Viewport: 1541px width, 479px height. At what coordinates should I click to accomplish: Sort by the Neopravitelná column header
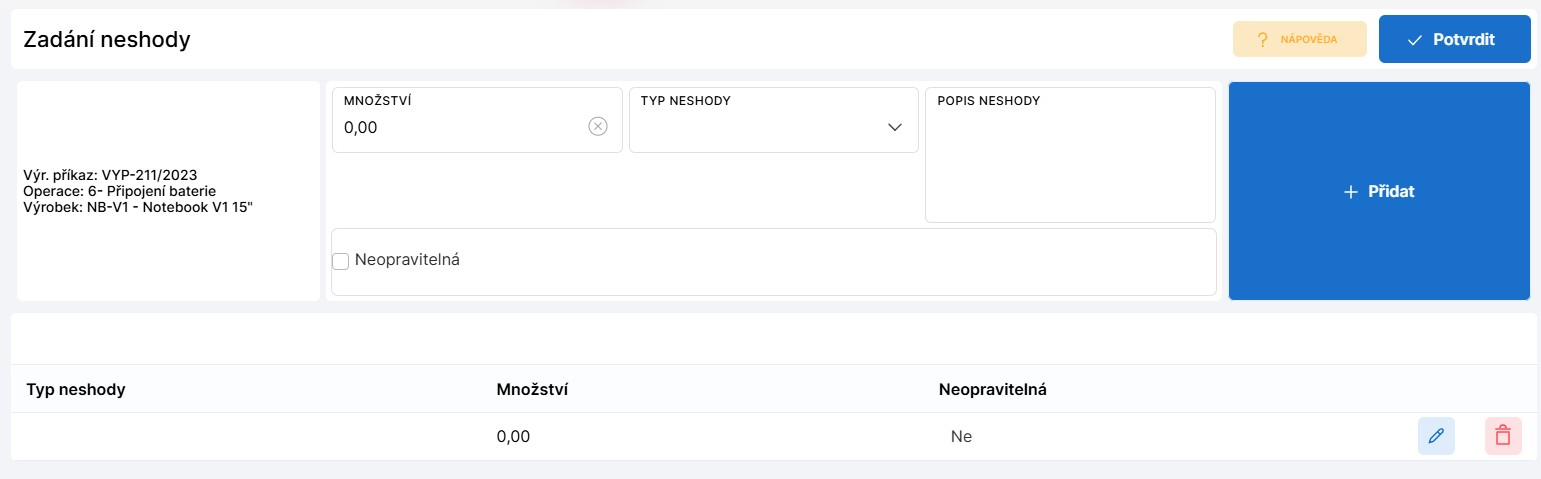point(992,389)
